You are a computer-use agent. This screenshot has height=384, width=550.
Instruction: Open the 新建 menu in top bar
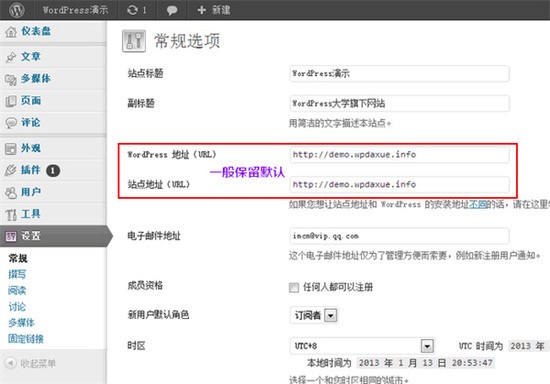214,10
